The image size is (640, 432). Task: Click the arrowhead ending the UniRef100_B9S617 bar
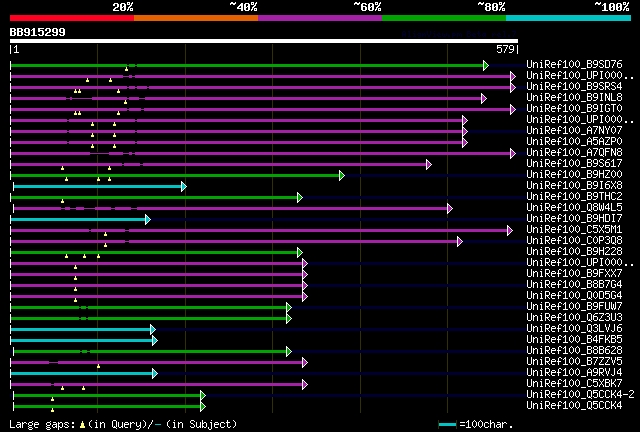(x=429, y=165)
